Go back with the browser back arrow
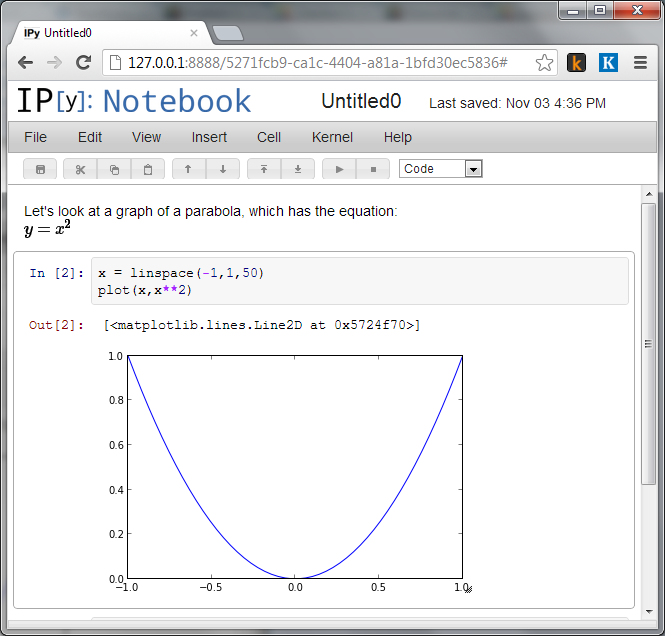This screenshot has width=665, height=636. coord(26,63)
